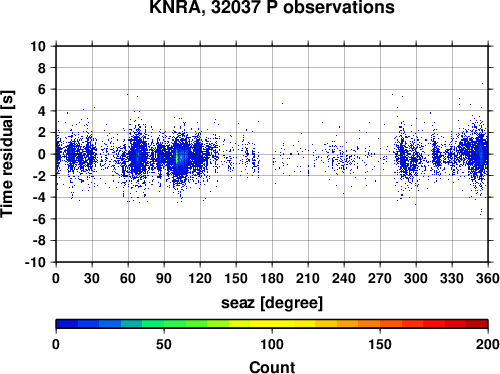Screen dimensions: 500x374
Task: Select the dark red end of colorbar
Action: (x=477, y=324)
